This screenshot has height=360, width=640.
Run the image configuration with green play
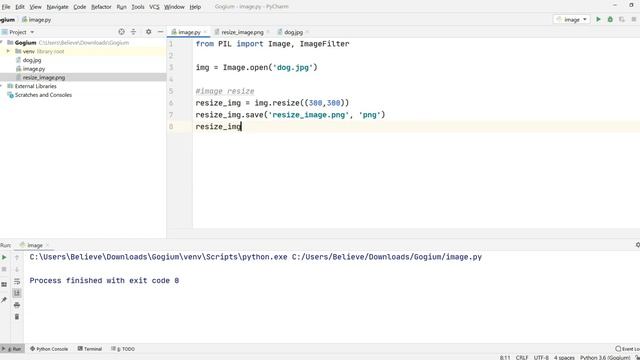point(598,19)
